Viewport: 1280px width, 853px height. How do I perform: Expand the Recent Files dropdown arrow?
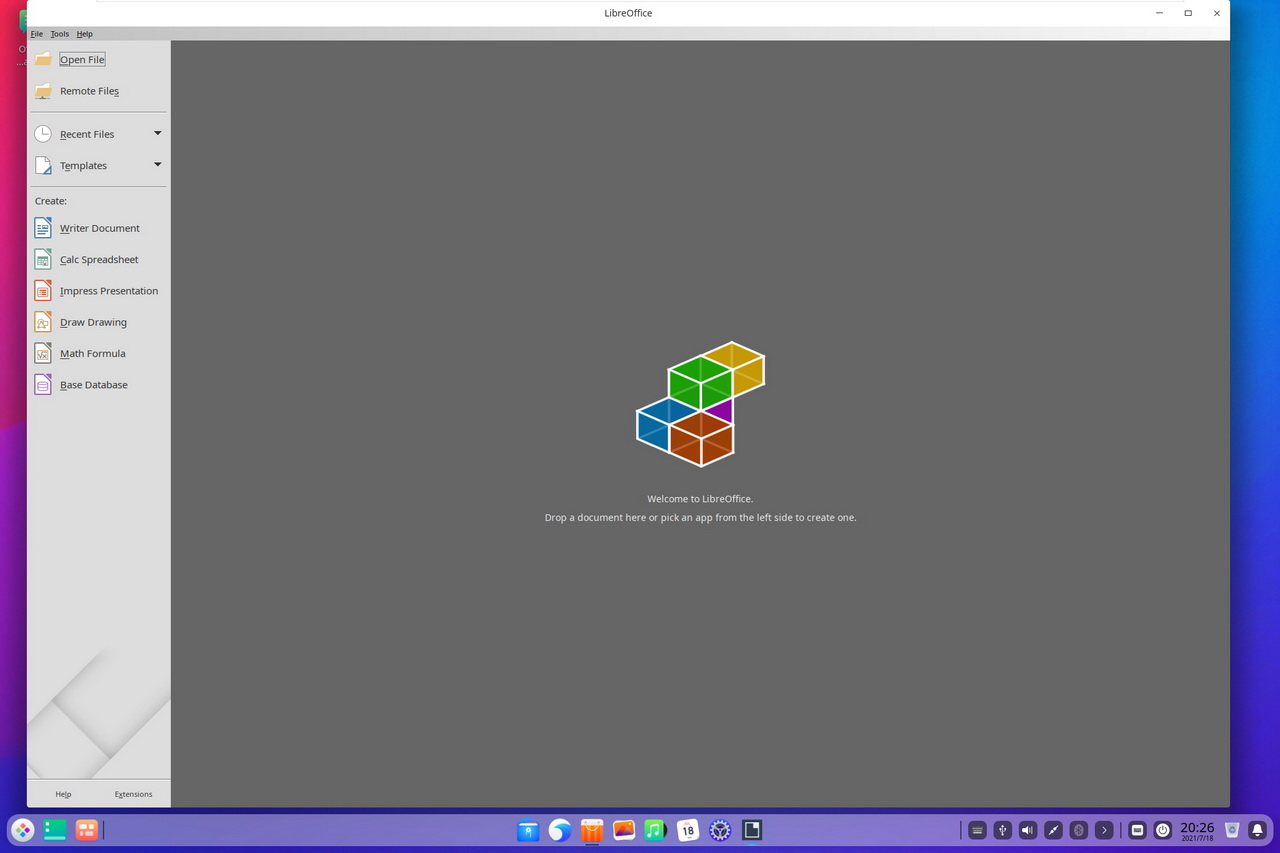point(157,133)
